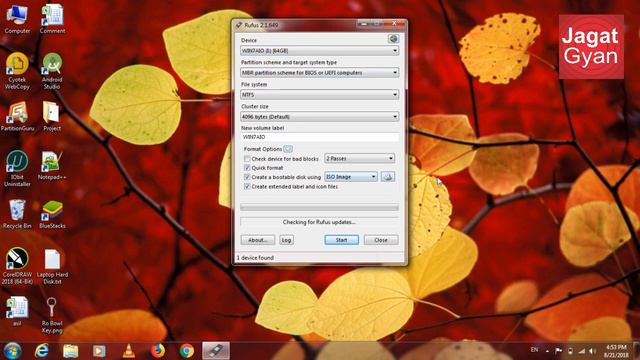Open the ISO Image boot type dropdown
640x360 pixels.
click(x=351, y=177)
